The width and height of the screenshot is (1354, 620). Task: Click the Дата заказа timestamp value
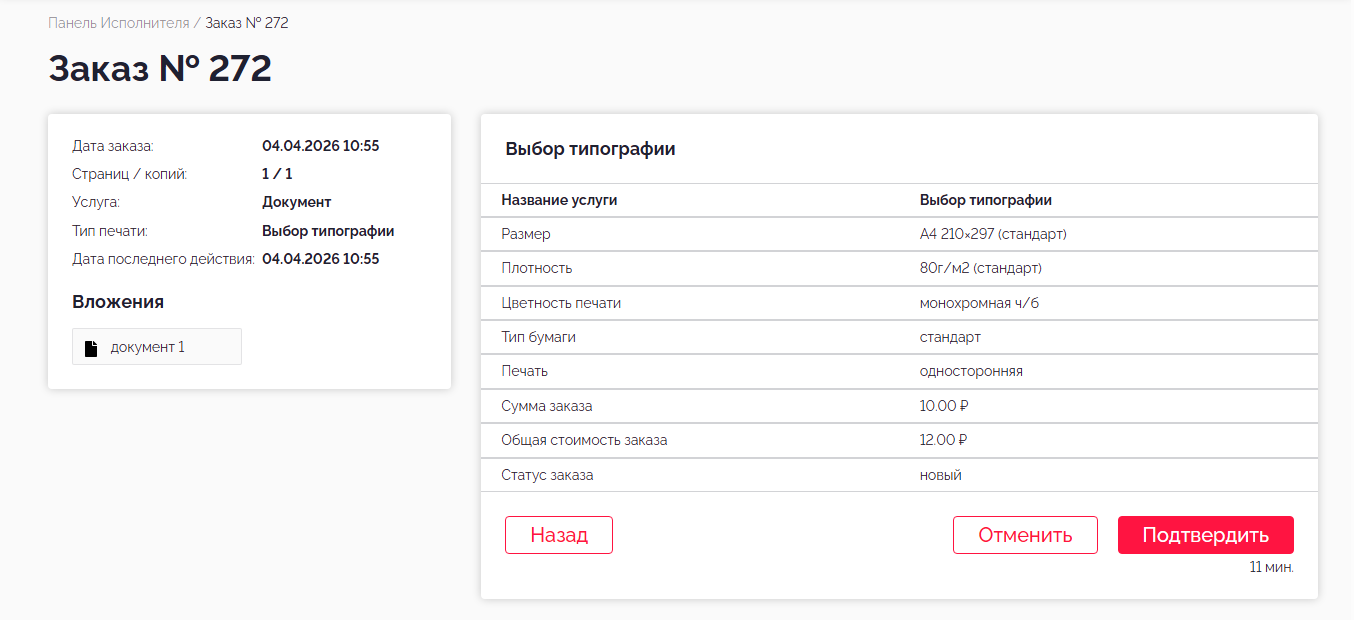(320, 146)
